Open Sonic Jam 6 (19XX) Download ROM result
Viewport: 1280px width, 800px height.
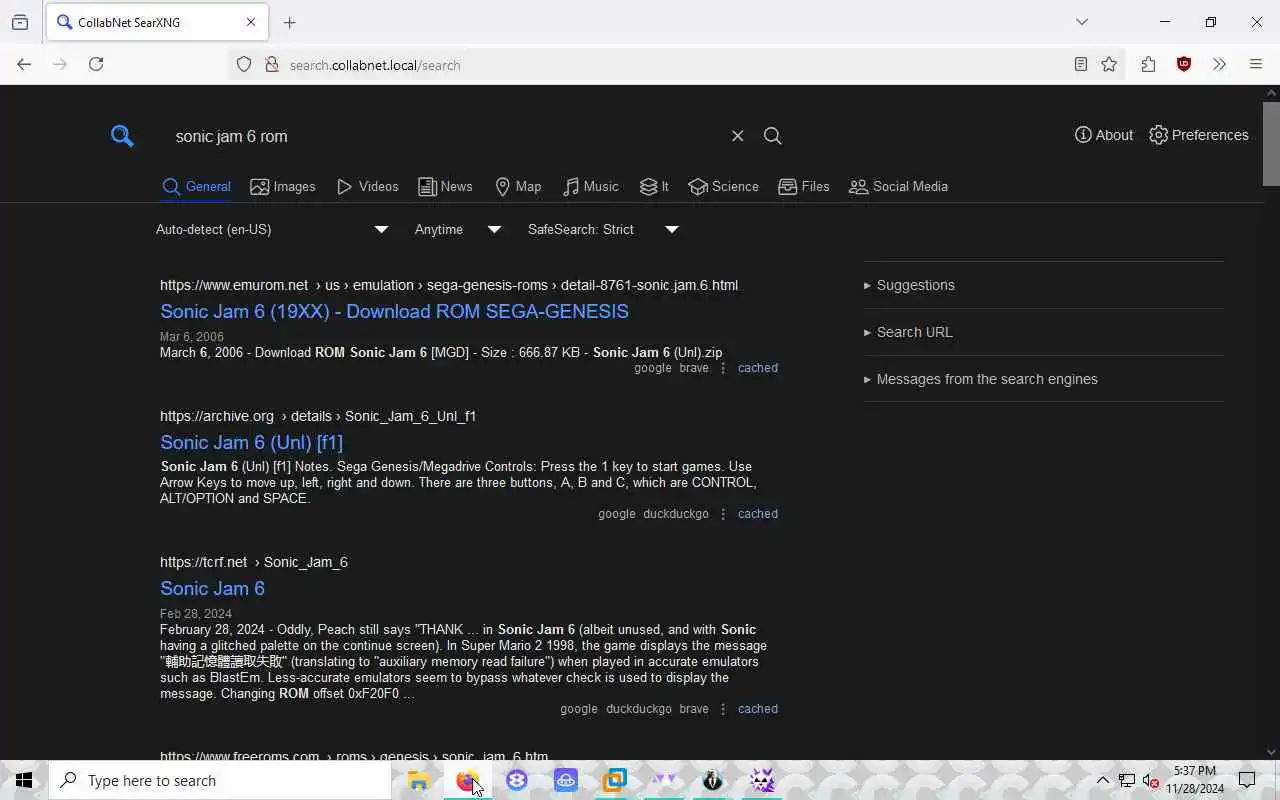tap(394, 311)
